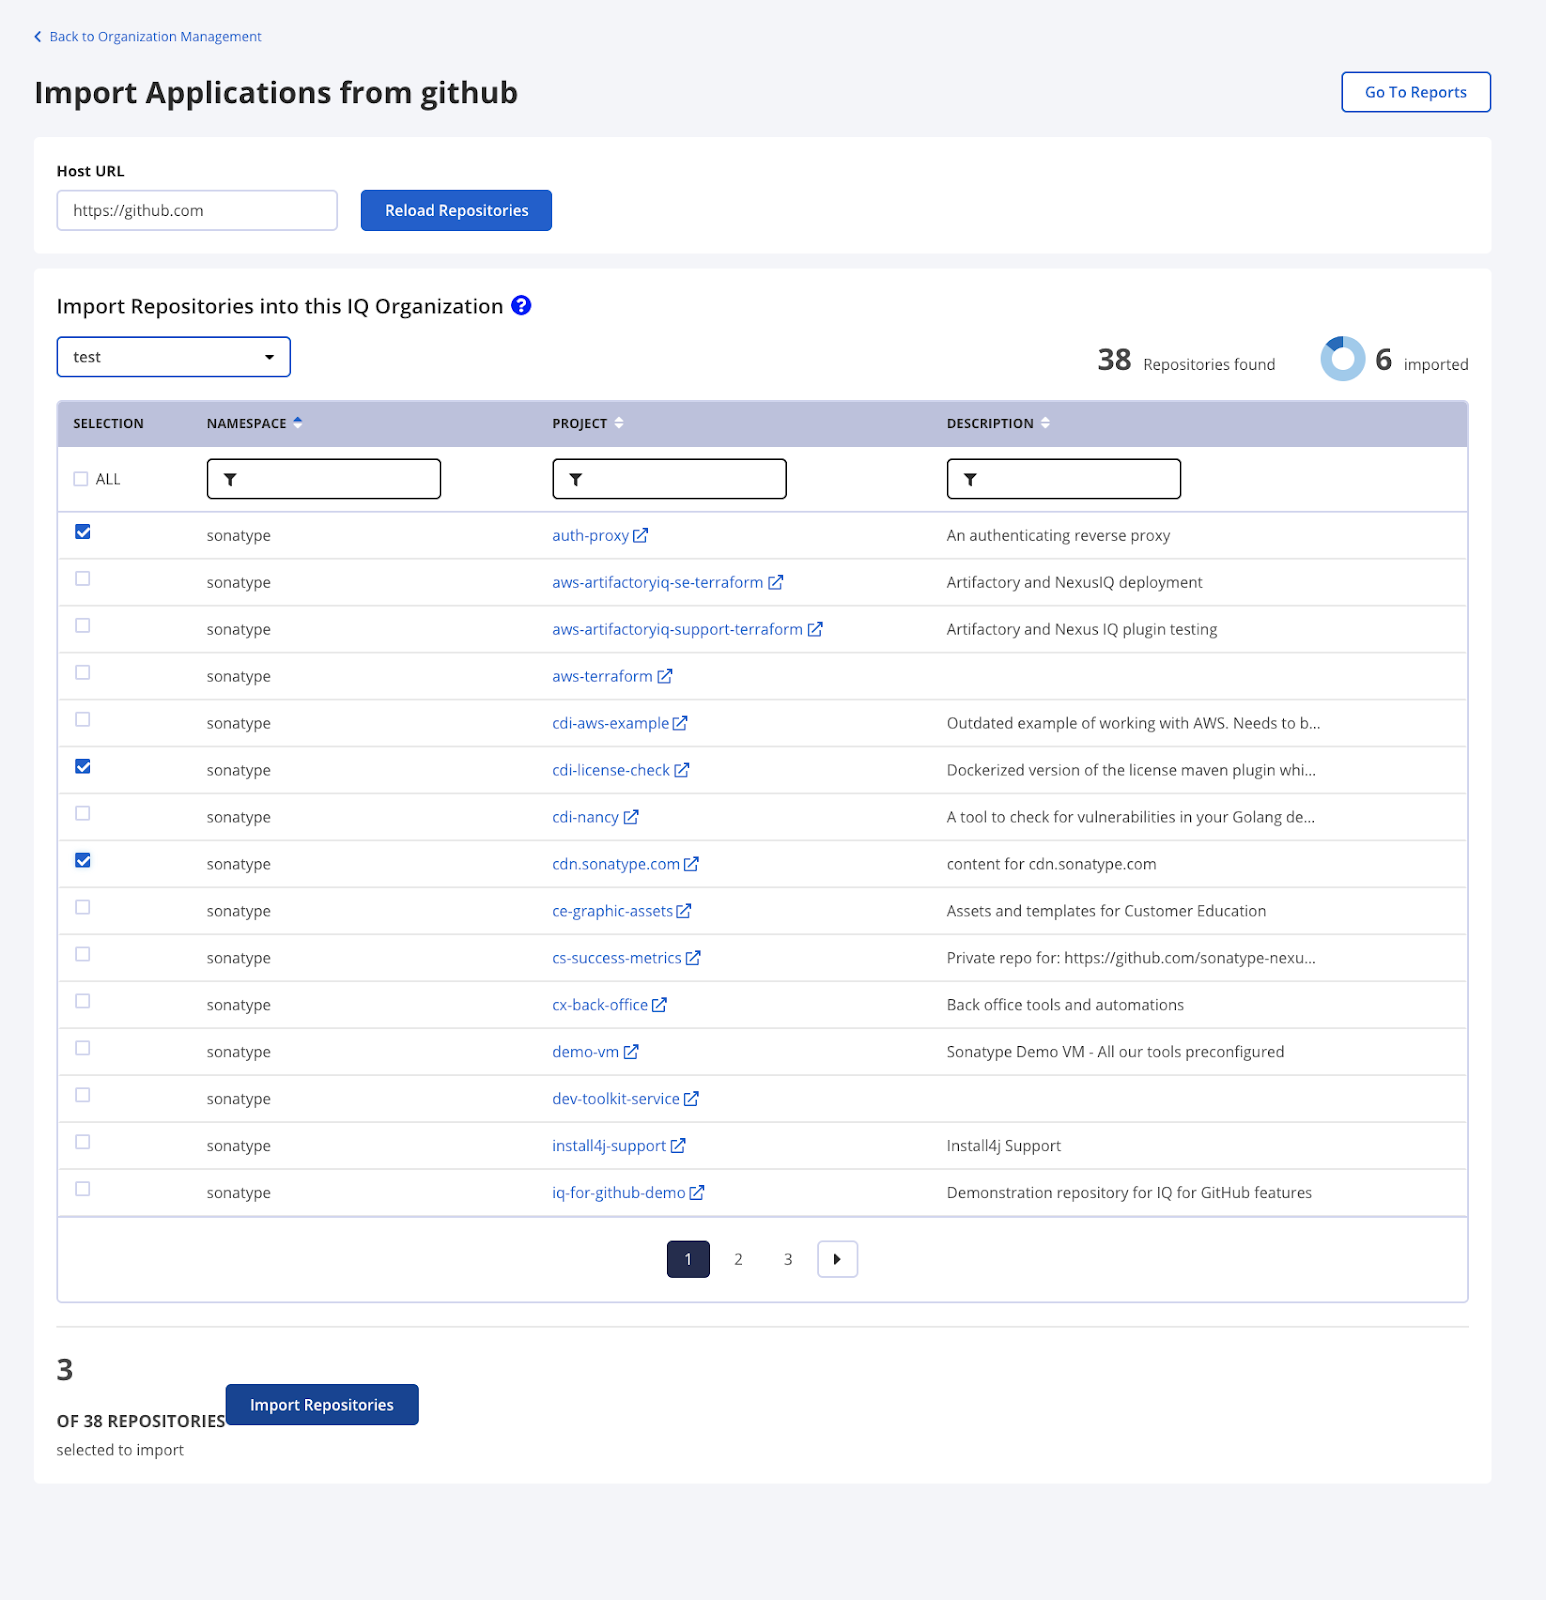Viewport: 1546px width, 1600px height.
Task: Go to the next page arrow
Action: [838, 1259]
